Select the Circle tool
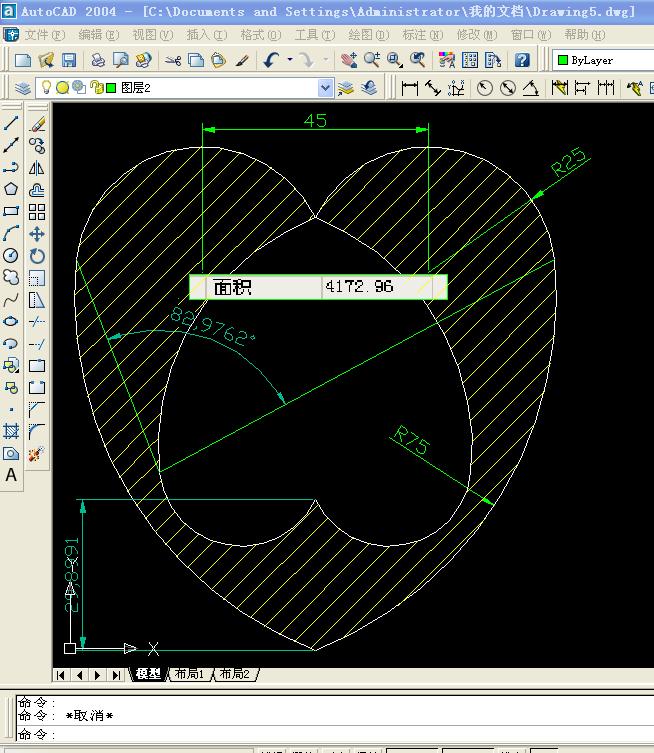 11,255
